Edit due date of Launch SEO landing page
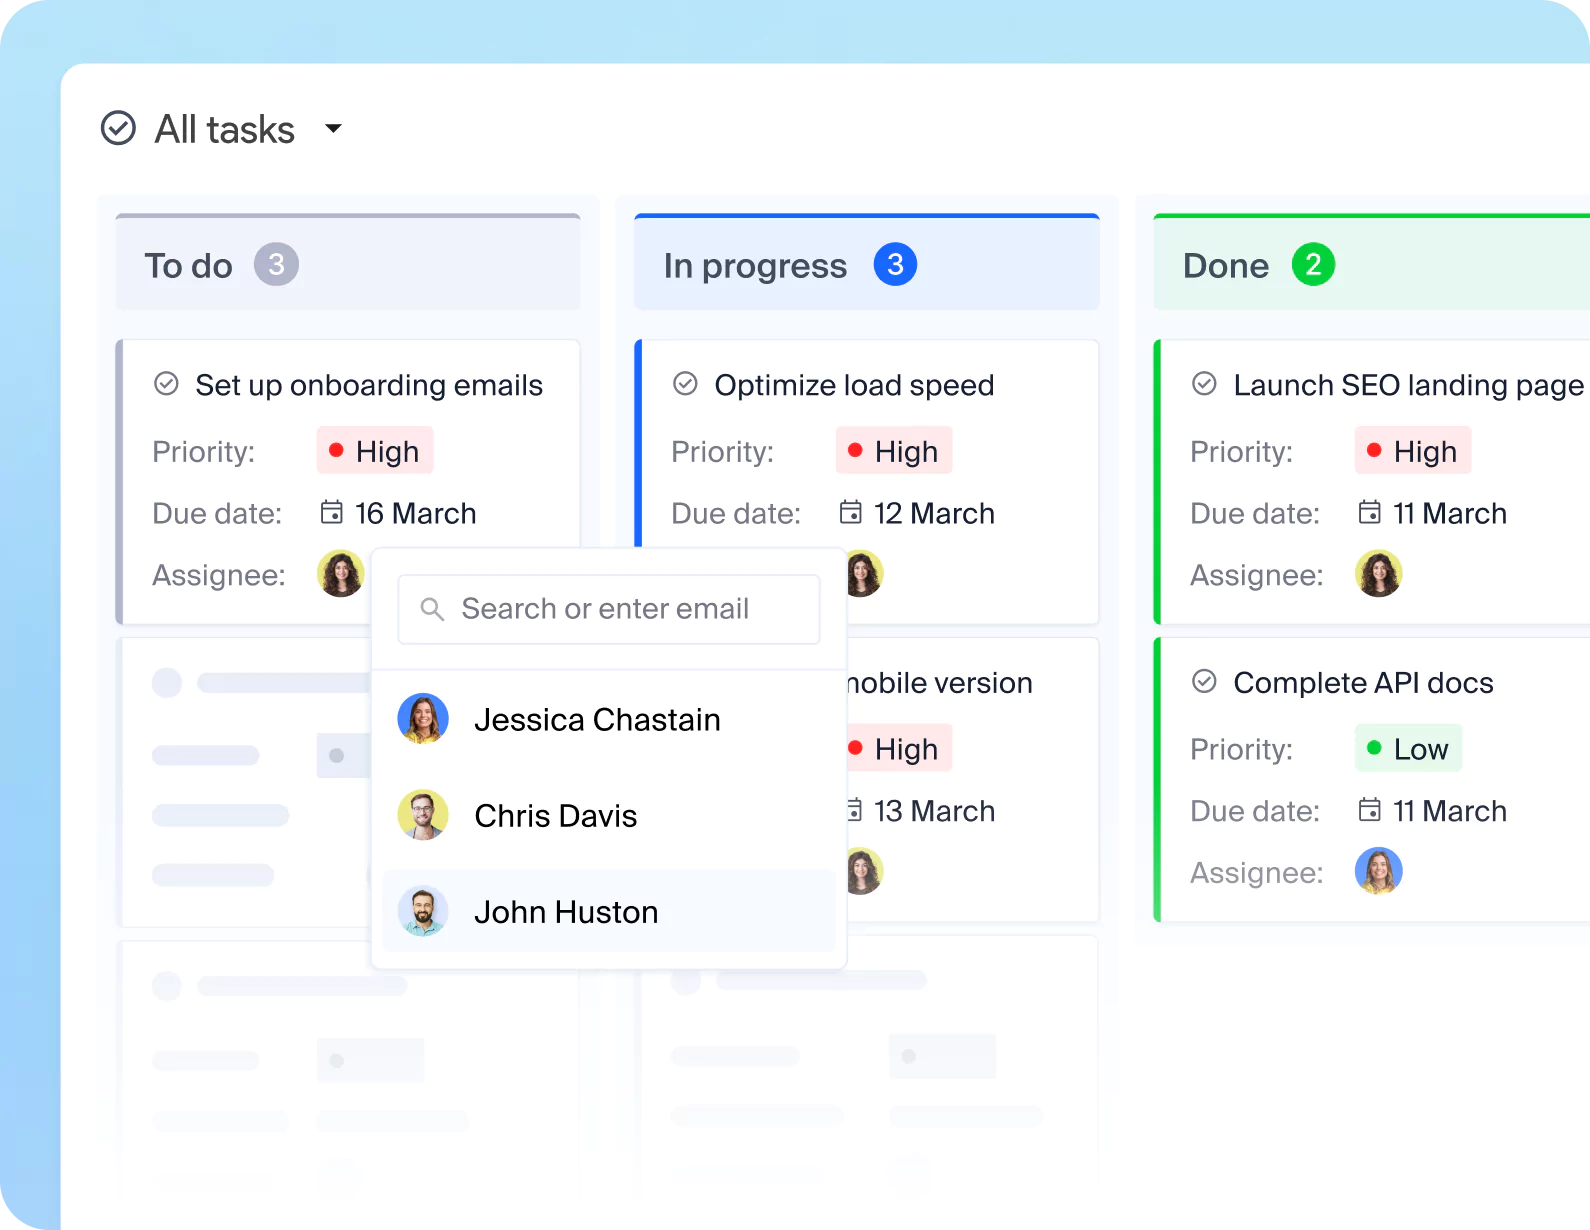This screenshot has height=1230, width=1590. pos(1450,514)
